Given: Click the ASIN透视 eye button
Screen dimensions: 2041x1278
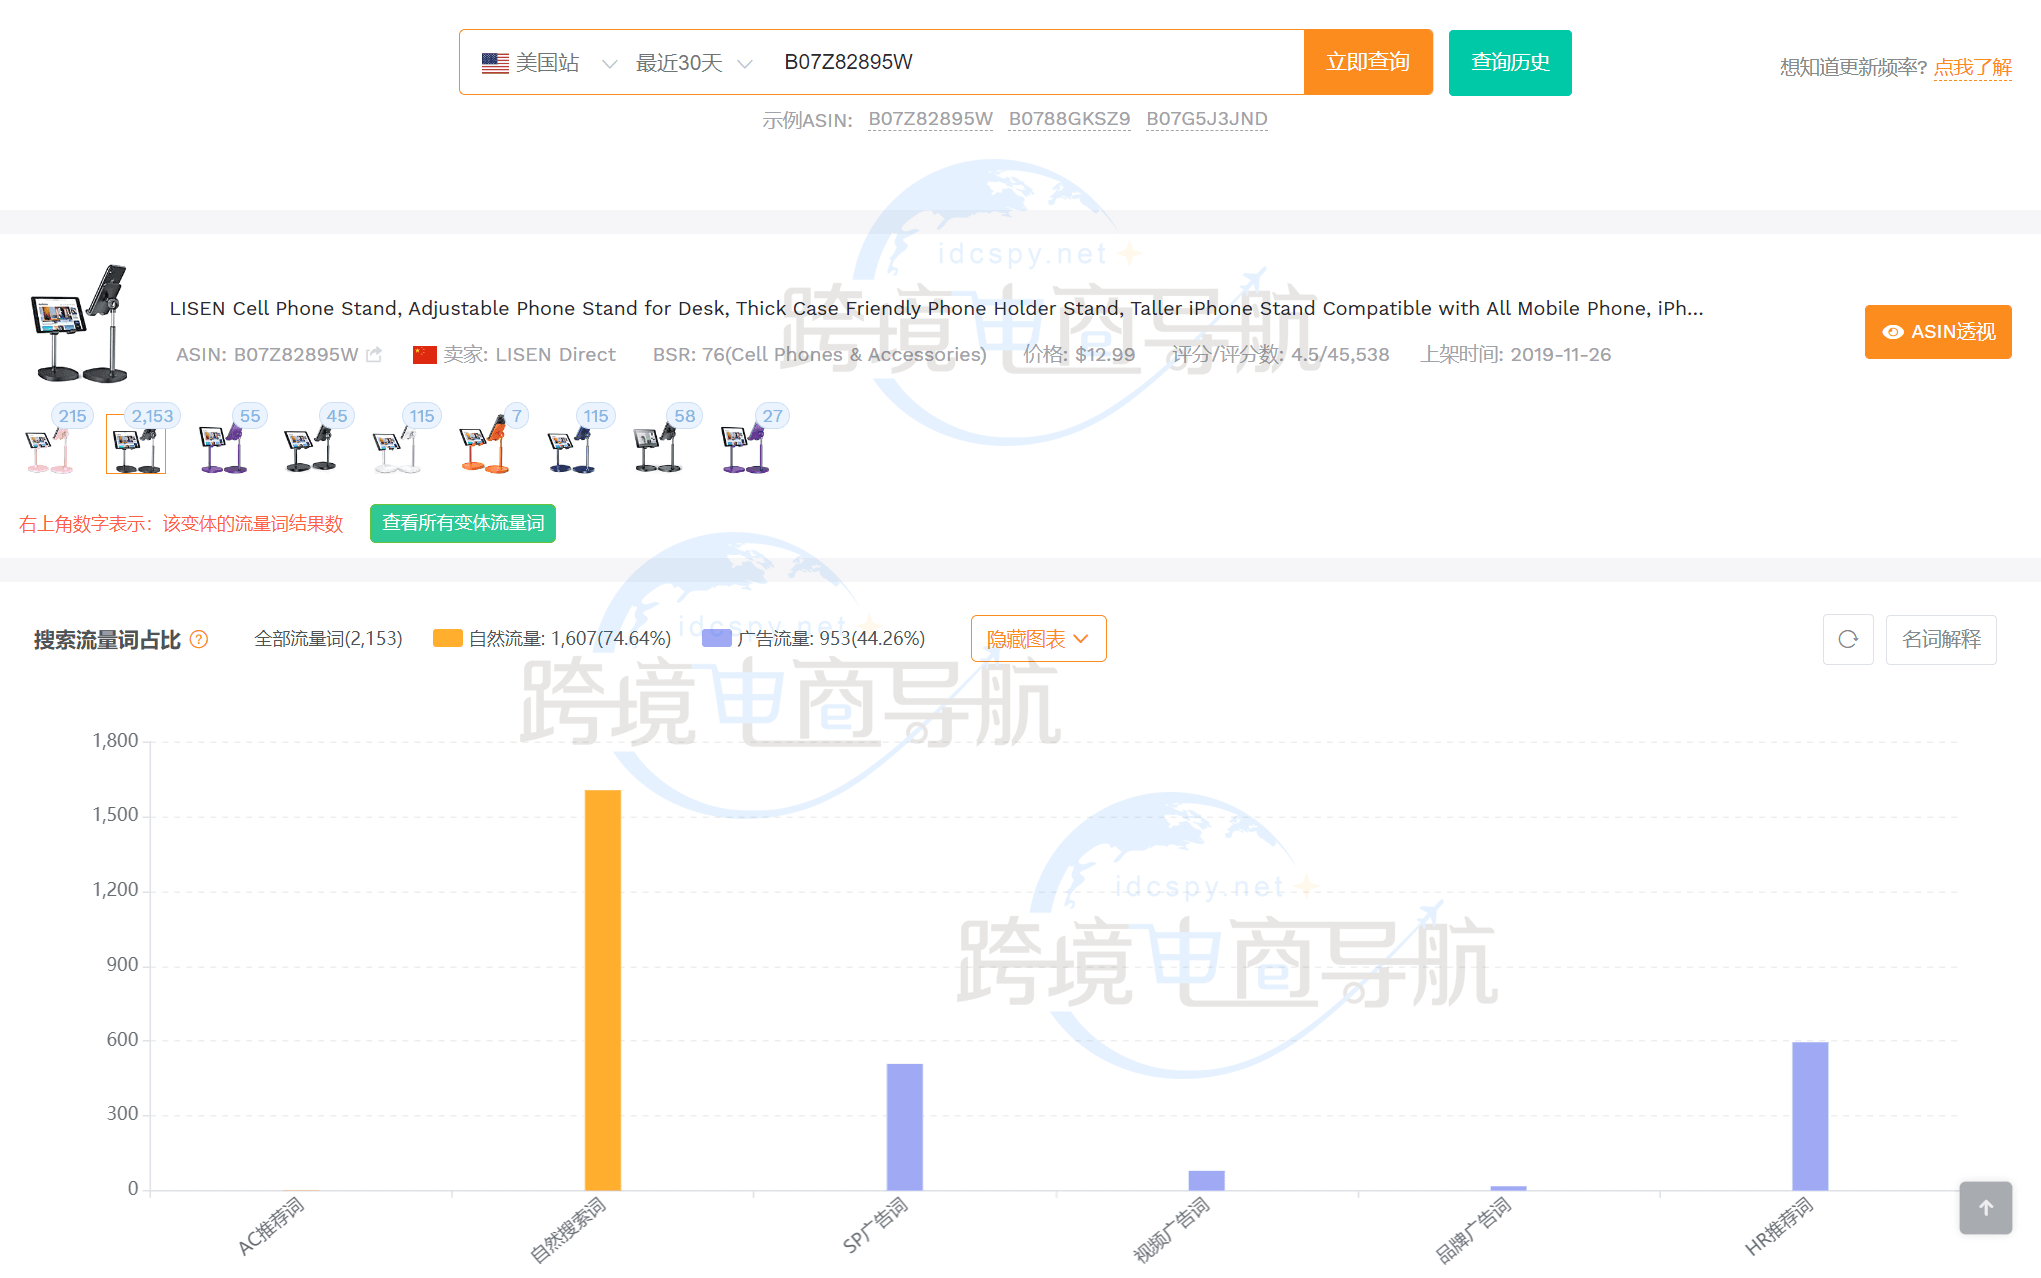Looking at the screenshot, I should [1937, 332].
